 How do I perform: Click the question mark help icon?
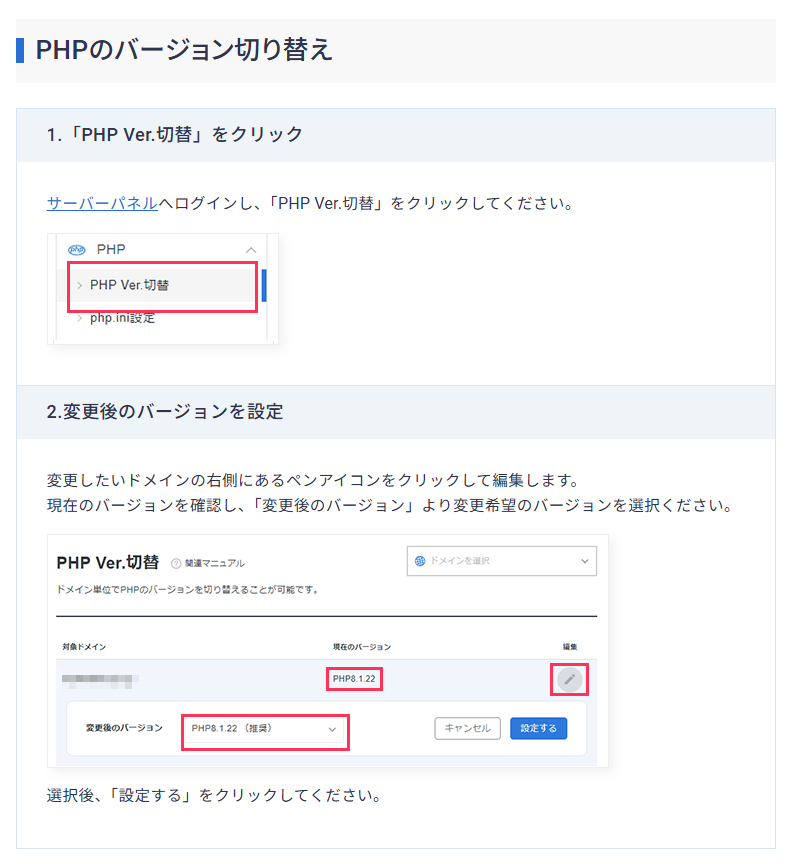pyautogui.click(x=176, y=564)
